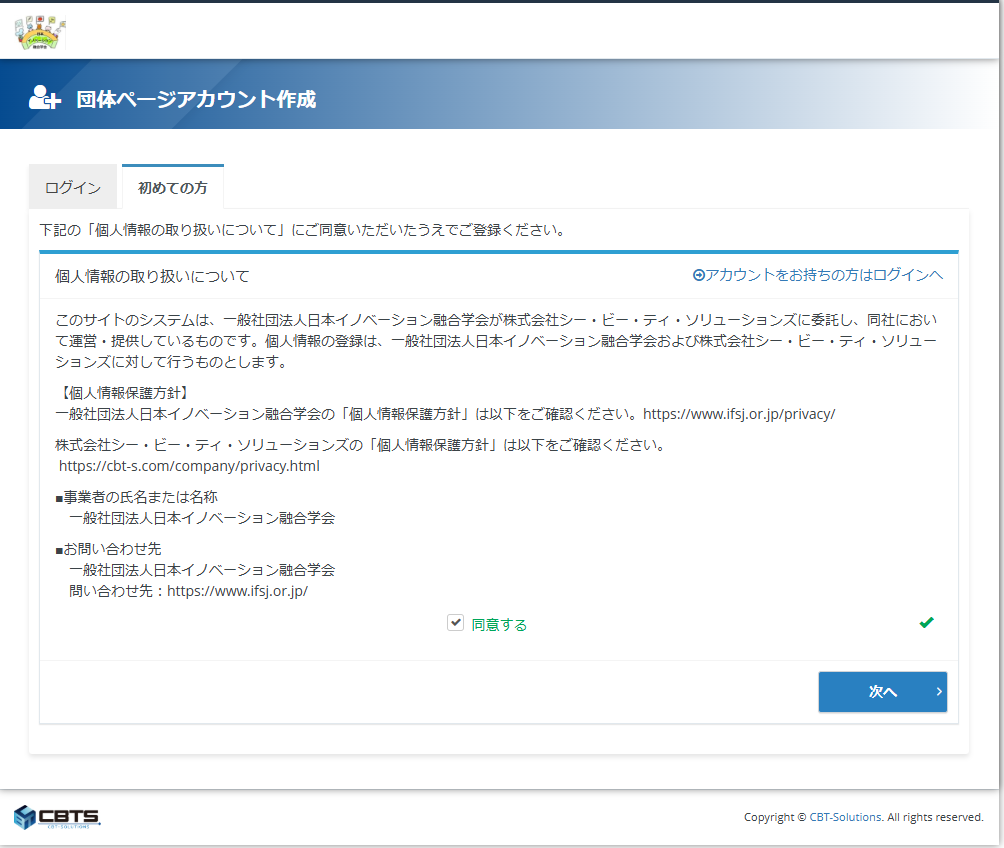Click the green validation checkmark icon
This screenshot has height=848, width=1004.
[926, 623]
